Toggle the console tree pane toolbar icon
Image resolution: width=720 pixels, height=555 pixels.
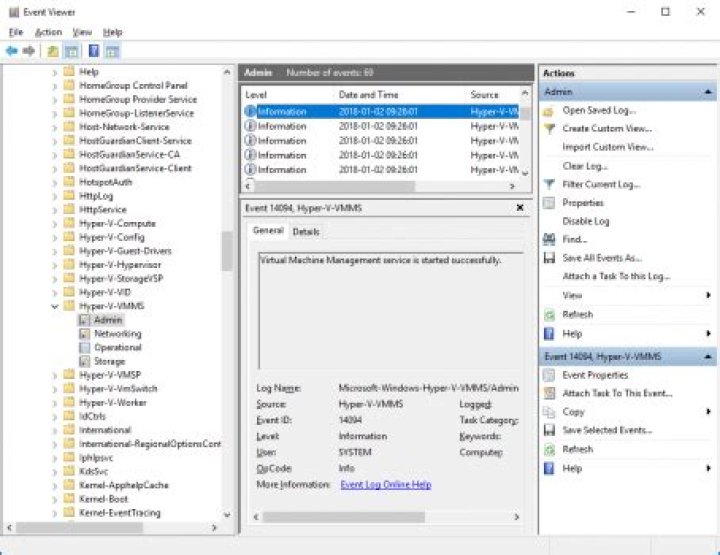(72, 51)
